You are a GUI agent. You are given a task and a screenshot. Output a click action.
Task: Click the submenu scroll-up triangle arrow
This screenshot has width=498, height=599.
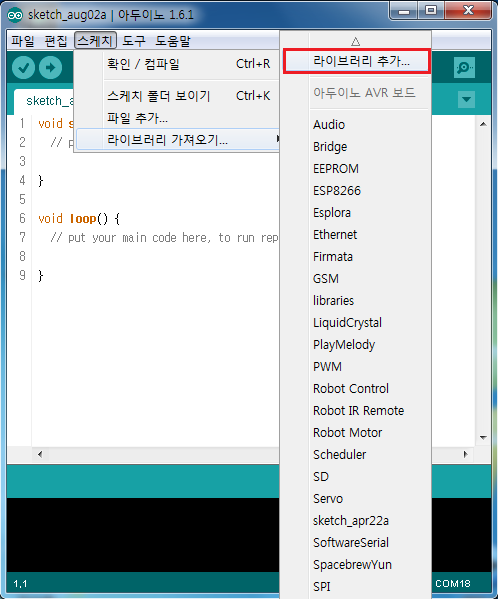coord(356,41)
